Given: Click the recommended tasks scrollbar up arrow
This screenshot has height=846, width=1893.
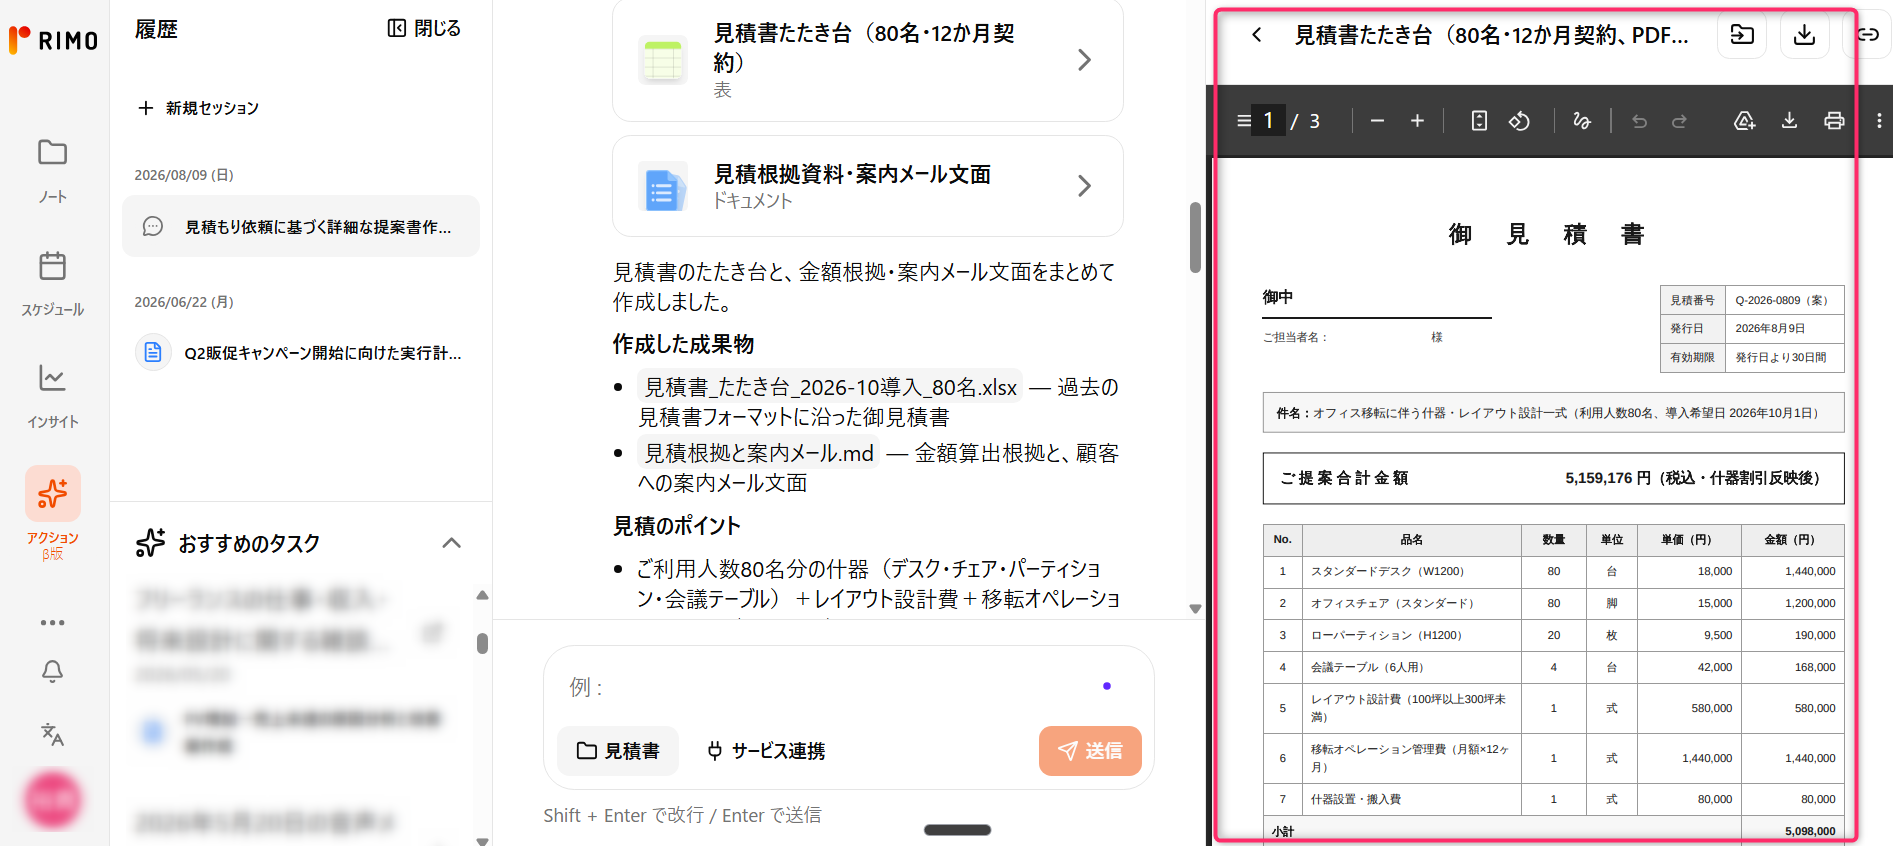Looking at the screenshot, I should (x=483, y=595).
